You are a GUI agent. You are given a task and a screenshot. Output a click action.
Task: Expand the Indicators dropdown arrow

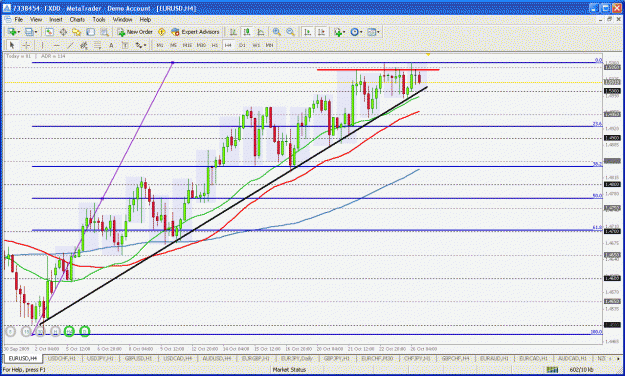344,32
